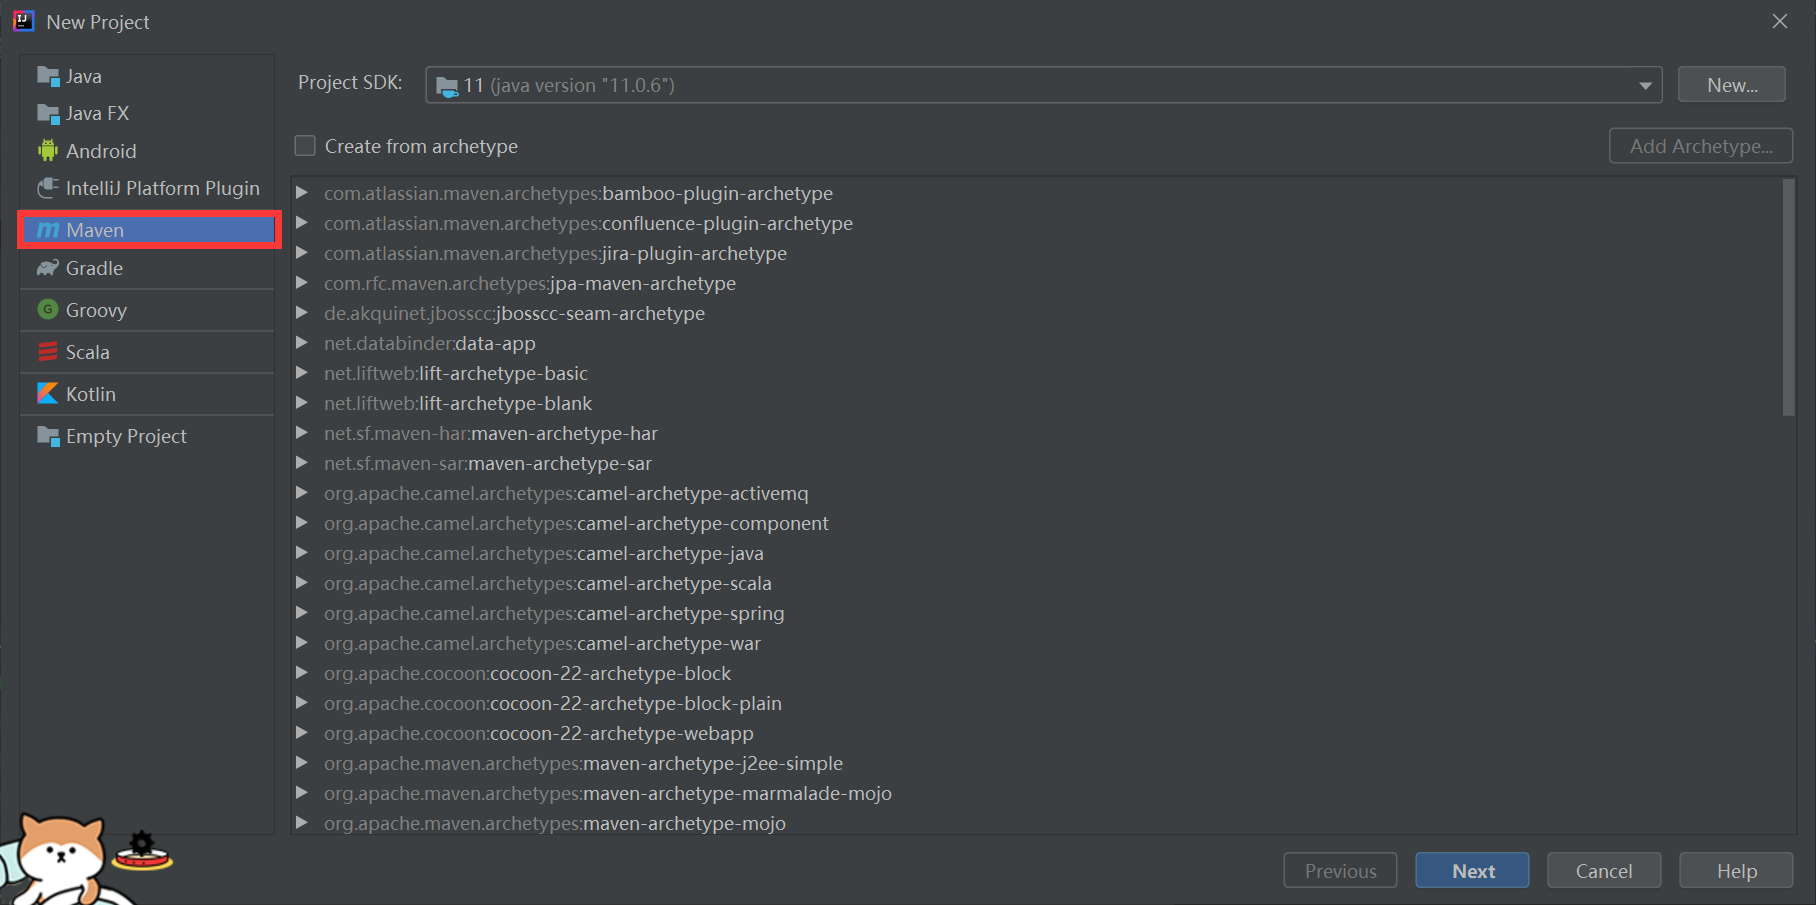The image size is (1816, 905).
Task: Open the Project SDK dropdown arrow
Action: pos(1645,86)
